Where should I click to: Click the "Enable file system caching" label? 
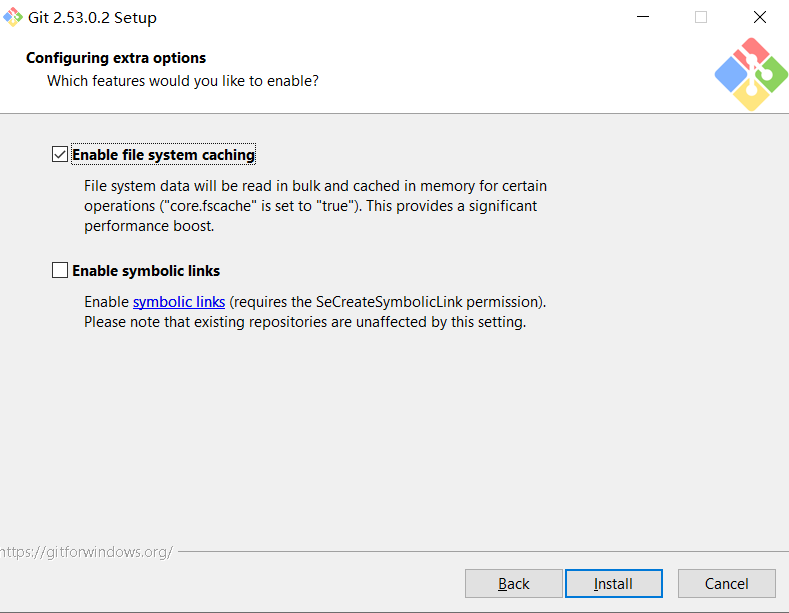163,155
